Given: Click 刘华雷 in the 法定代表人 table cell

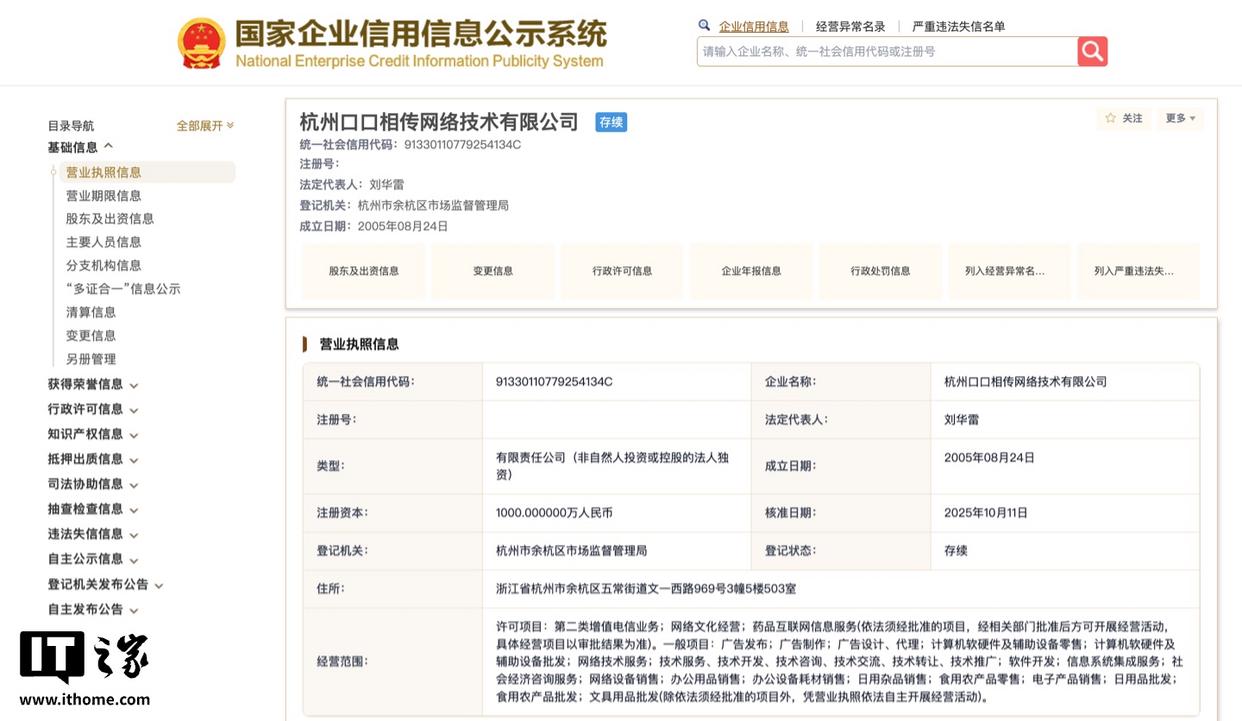Looking at the screenshot, I should click(x=962, y=420).
